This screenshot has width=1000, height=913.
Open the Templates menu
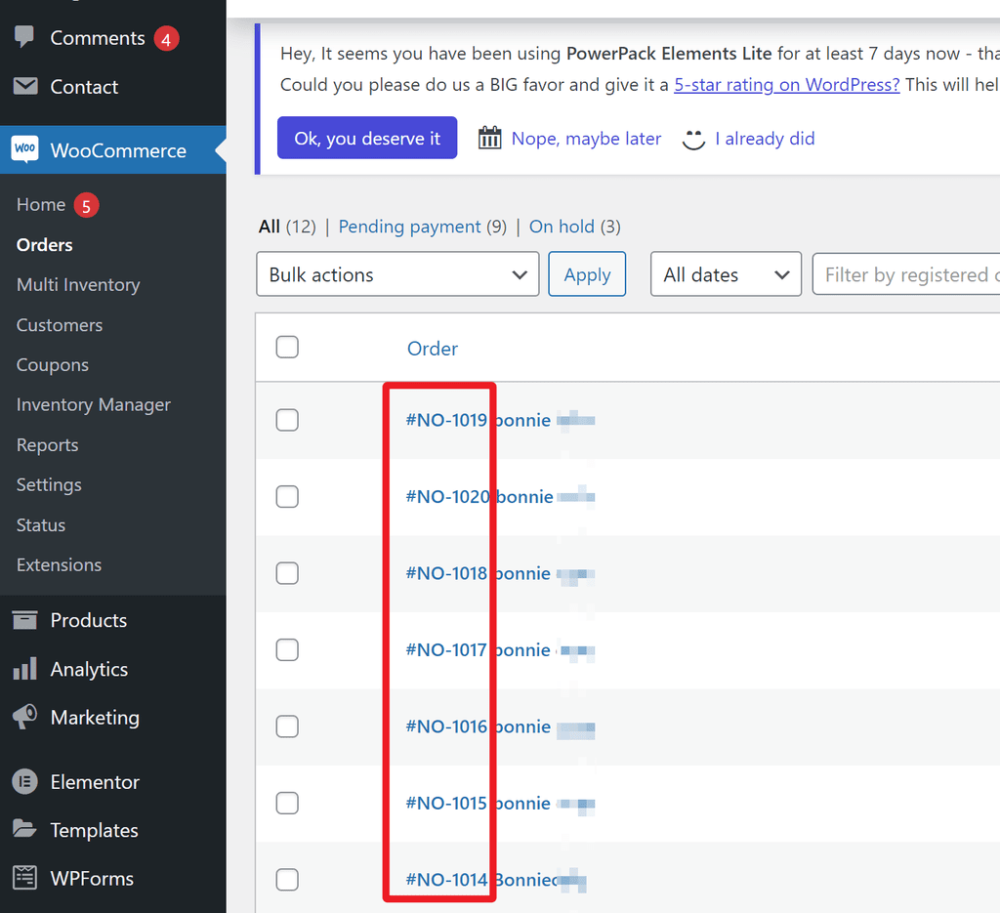tap(94, 831)
